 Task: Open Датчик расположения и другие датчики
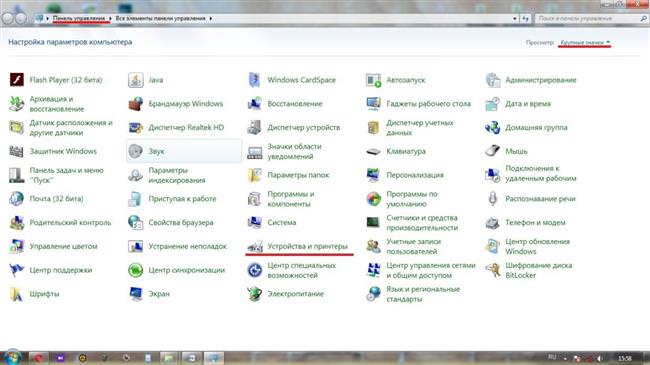(71, 128)
